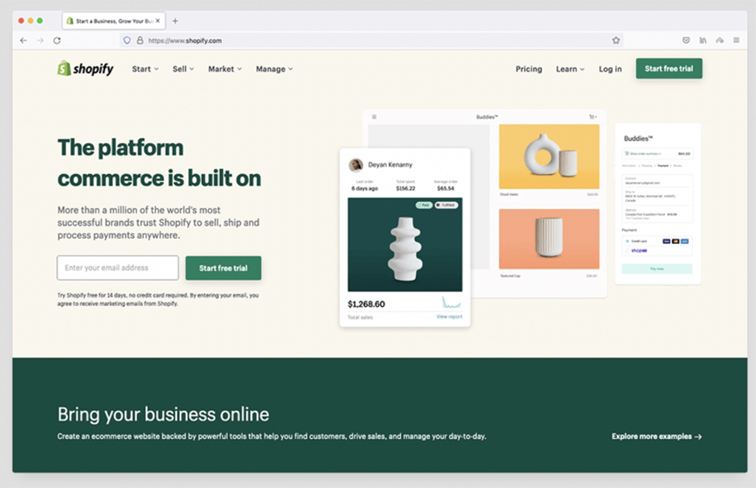Click Deyan Kenarny's avatar
The image size is (756, 488).
point(356,165)
